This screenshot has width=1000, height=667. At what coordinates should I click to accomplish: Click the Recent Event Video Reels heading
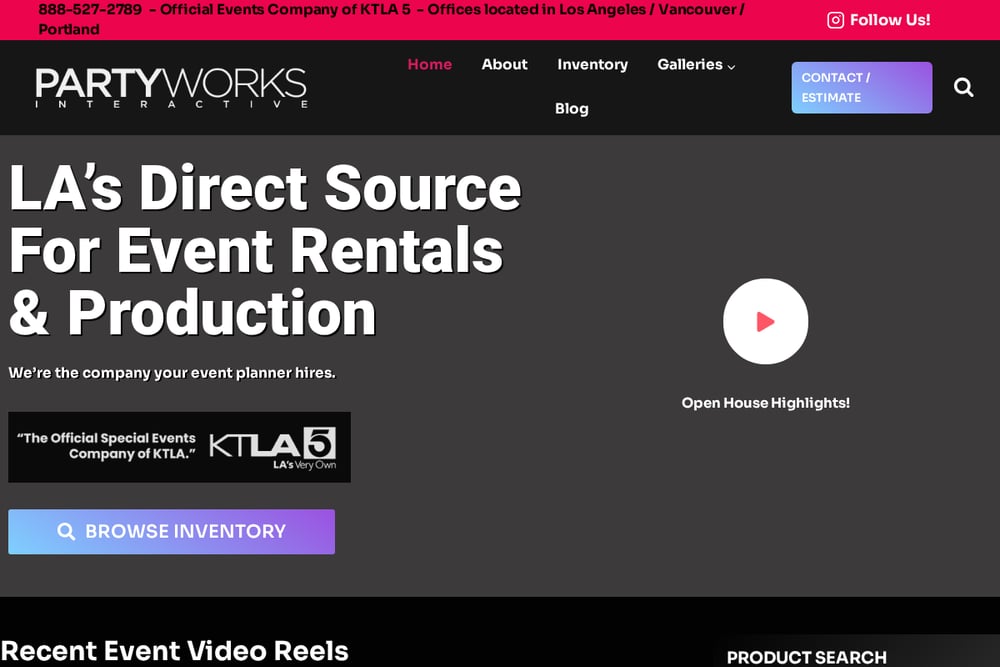(x=175, y=651)
